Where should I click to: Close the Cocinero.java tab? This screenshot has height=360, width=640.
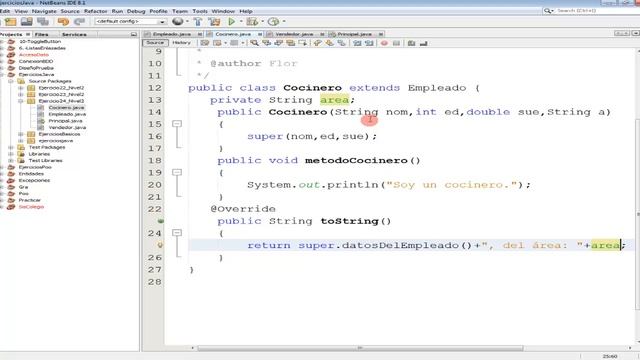[260, 34]
